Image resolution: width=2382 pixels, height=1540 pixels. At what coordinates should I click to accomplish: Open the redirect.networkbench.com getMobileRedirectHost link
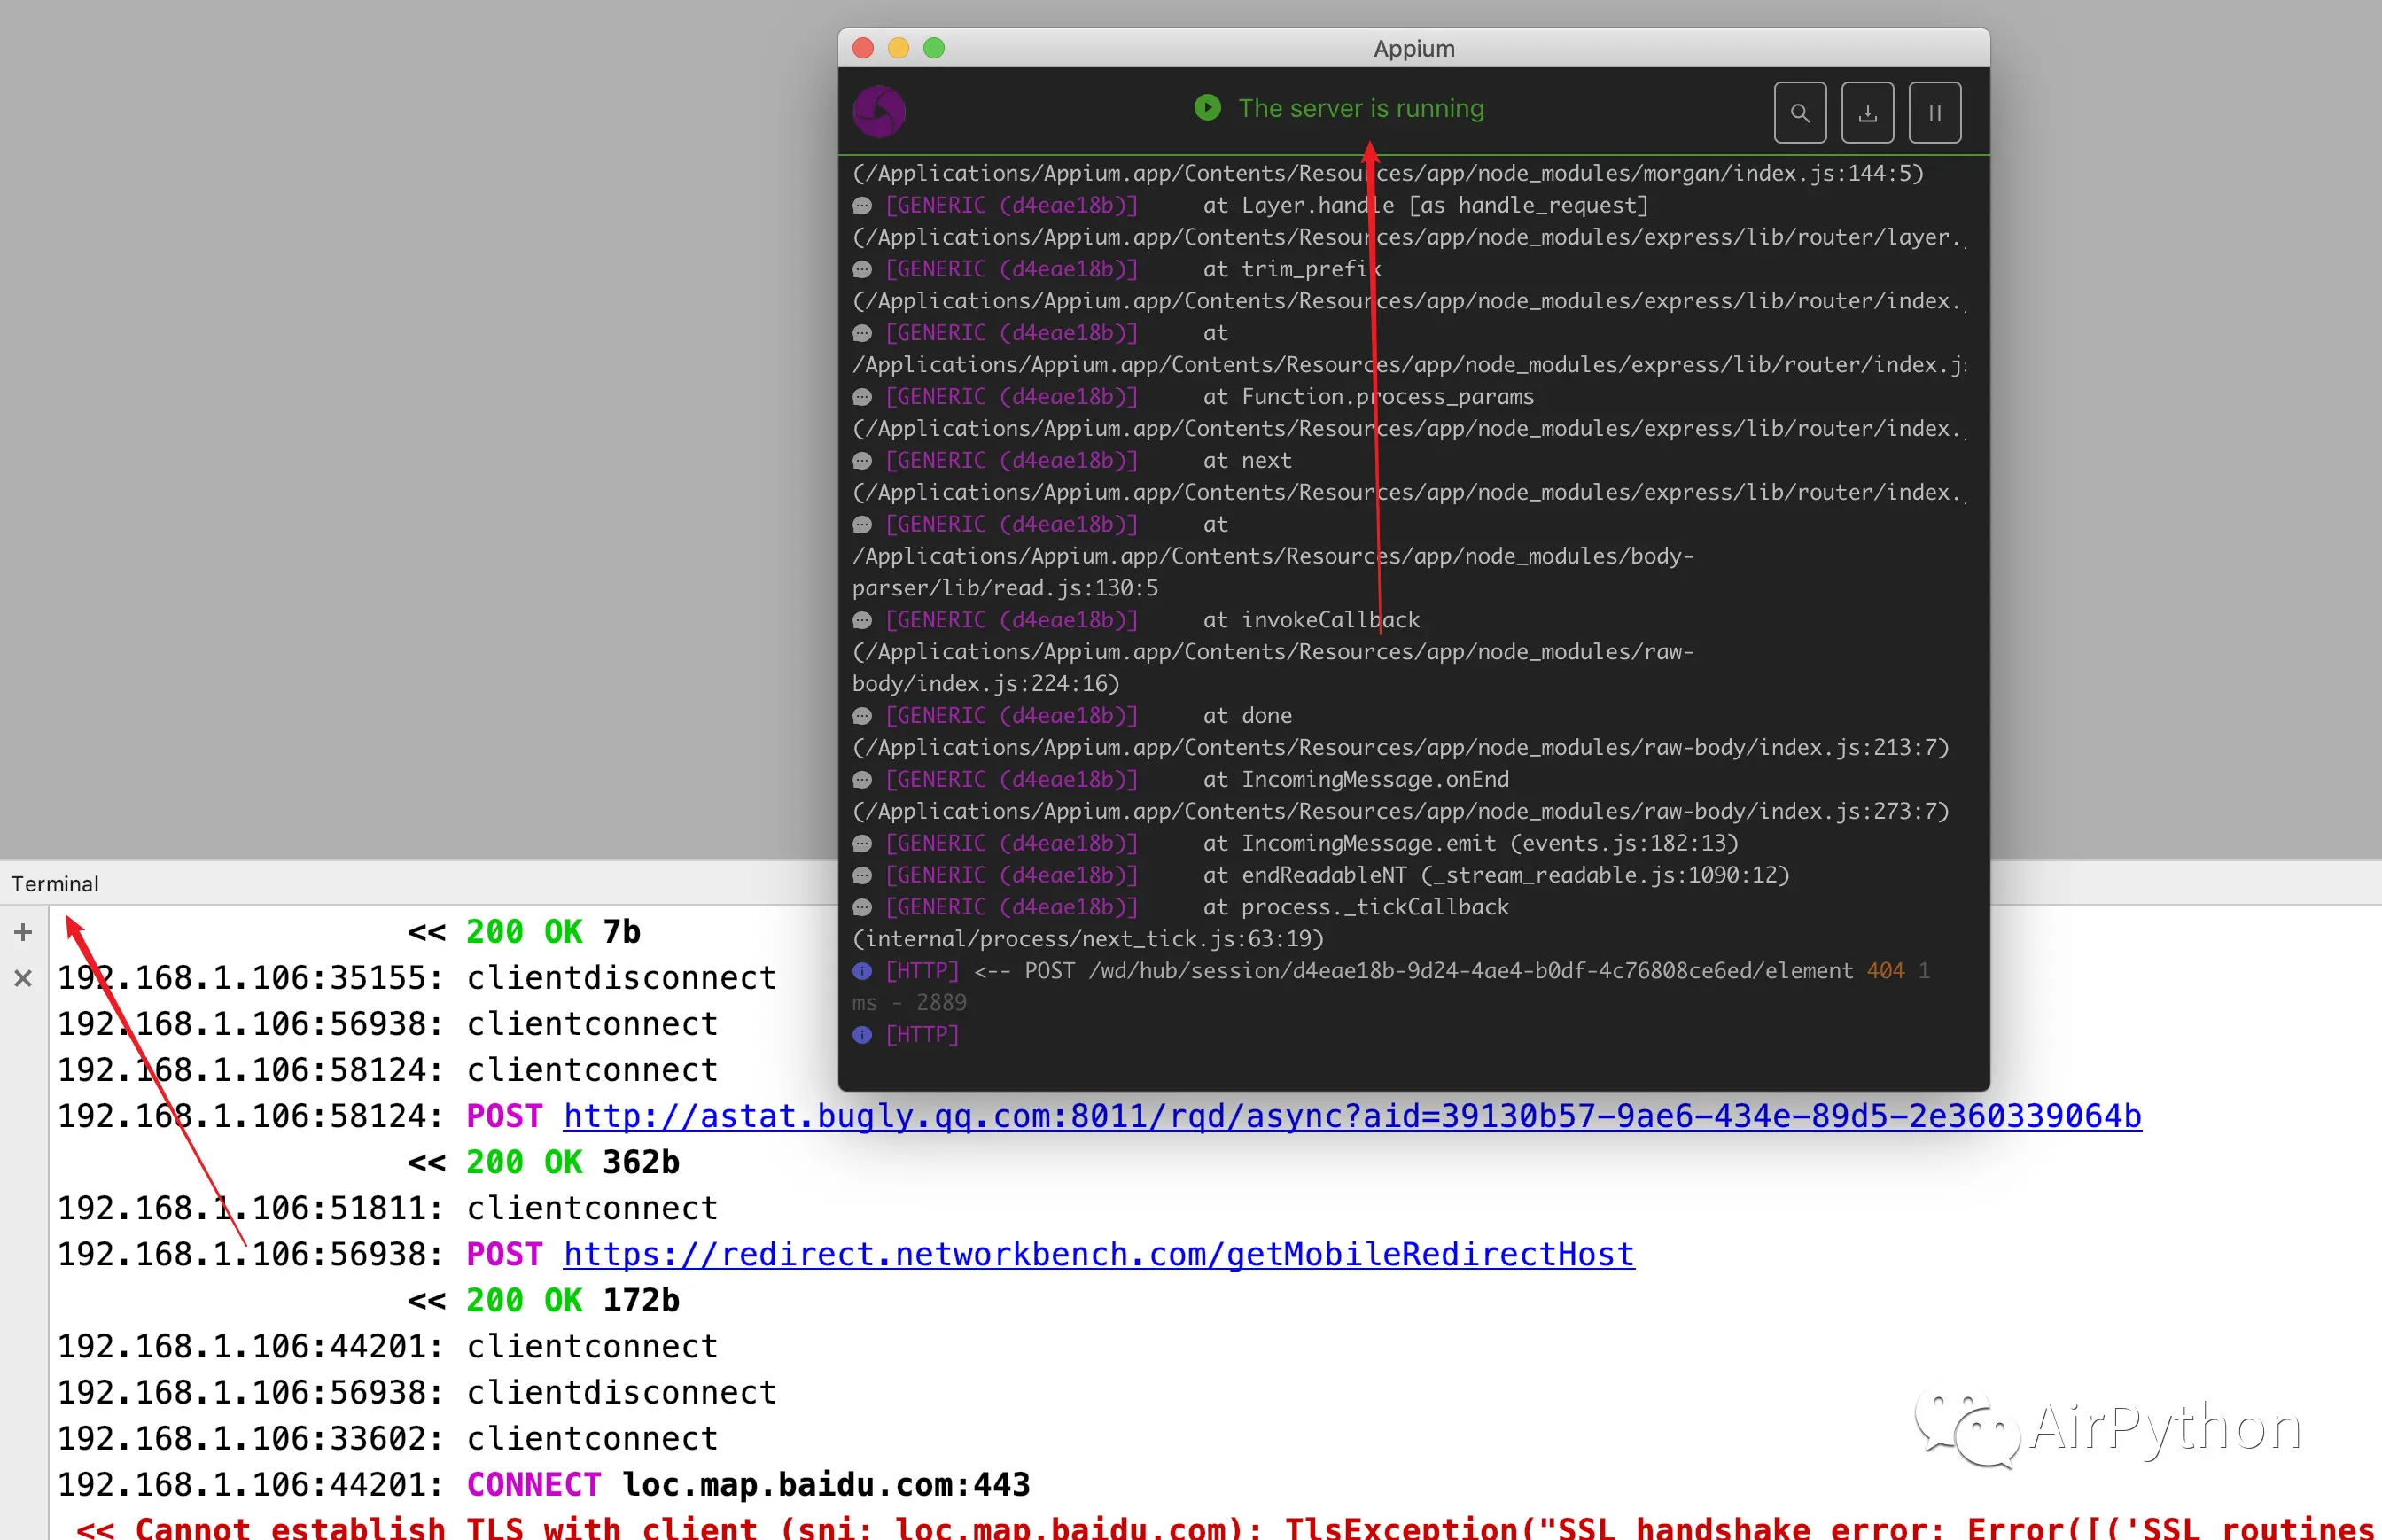click(x=1098, y=1254)
